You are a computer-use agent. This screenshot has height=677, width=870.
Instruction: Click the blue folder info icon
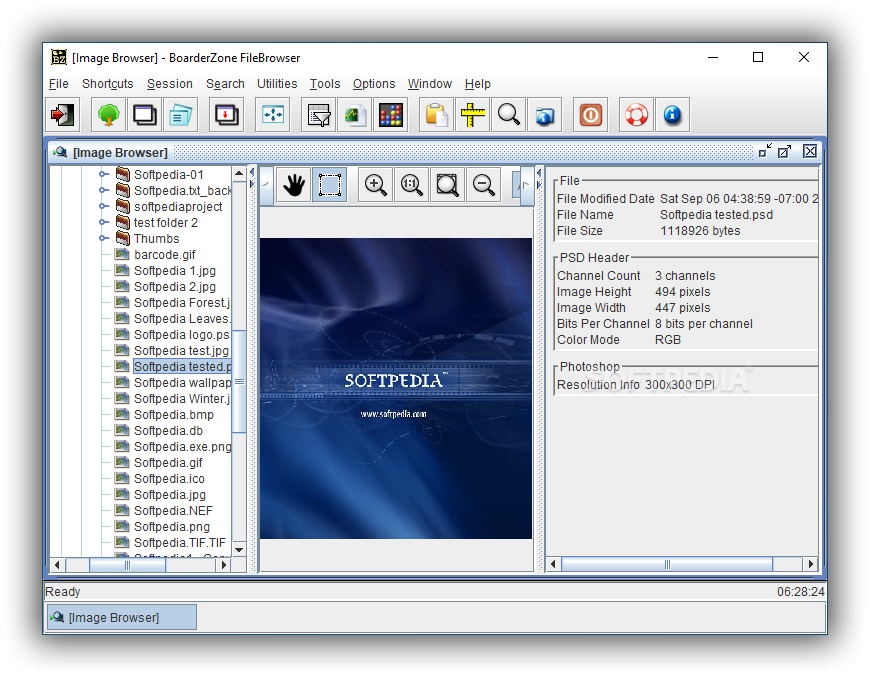point(544,115)
